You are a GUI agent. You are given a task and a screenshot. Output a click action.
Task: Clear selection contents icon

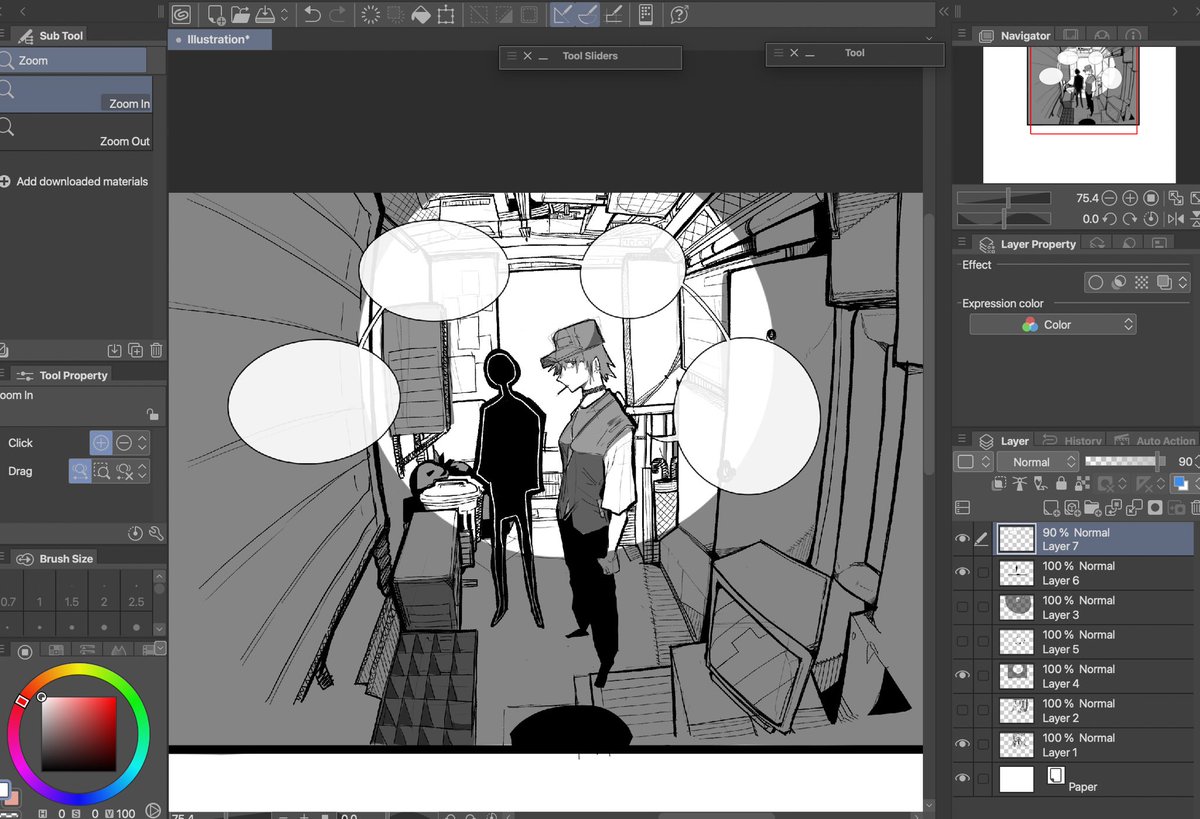click(371, 14)
